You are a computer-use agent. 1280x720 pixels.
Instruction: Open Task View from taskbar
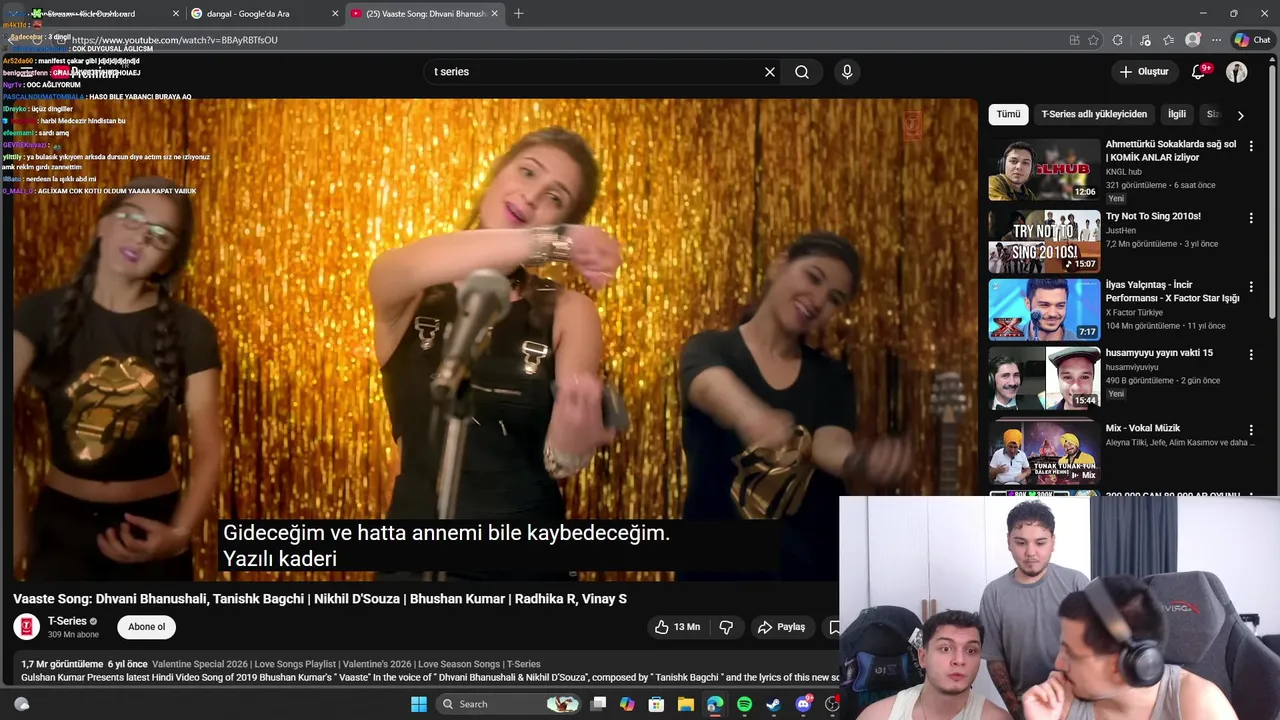pyautogui.click(x=598, y=704)
